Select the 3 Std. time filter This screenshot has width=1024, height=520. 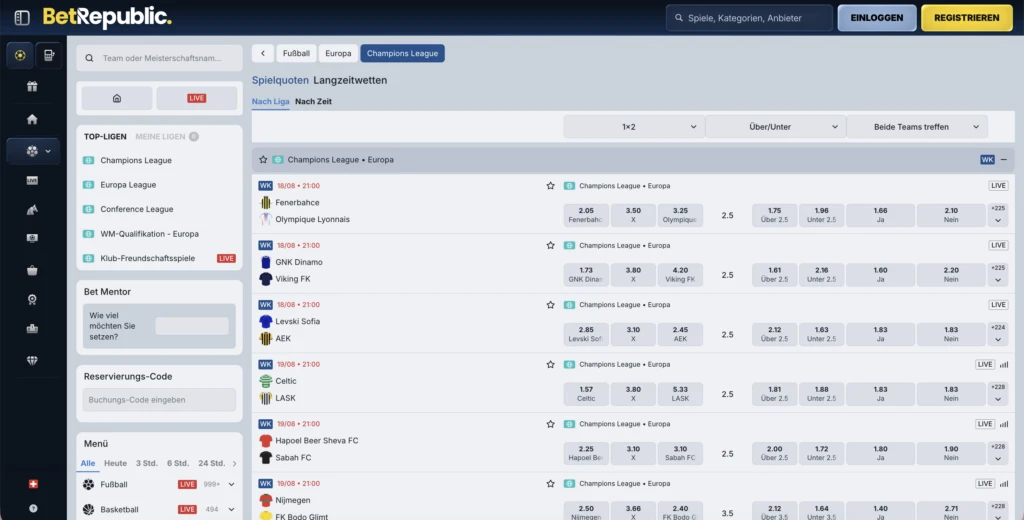coord(146,463)
